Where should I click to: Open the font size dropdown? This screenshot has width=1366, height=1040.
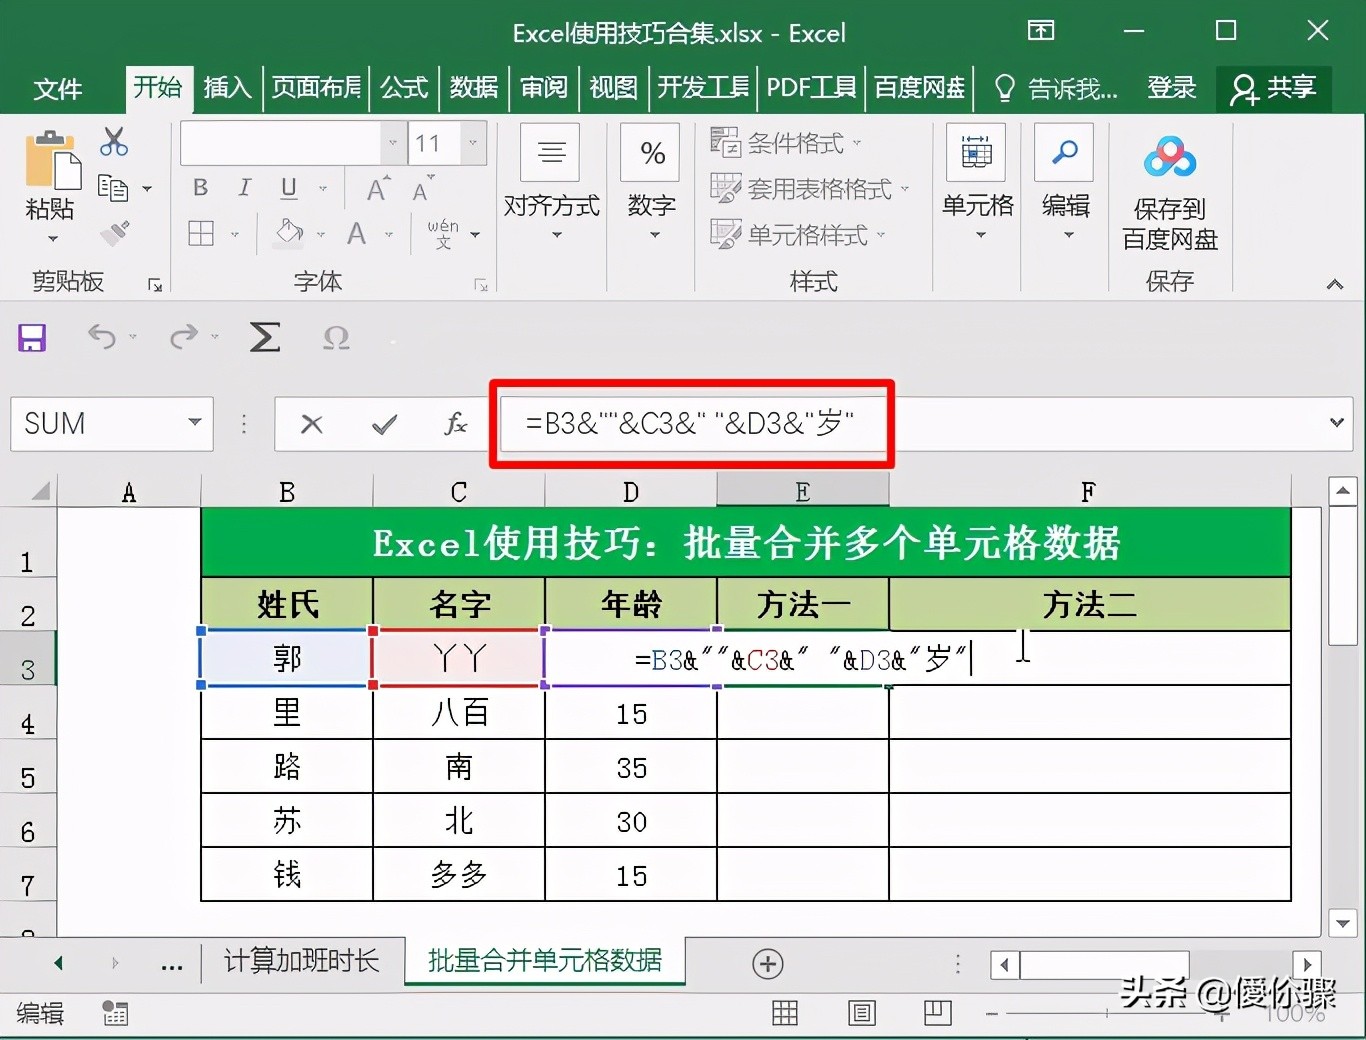(x=471, y=143)
